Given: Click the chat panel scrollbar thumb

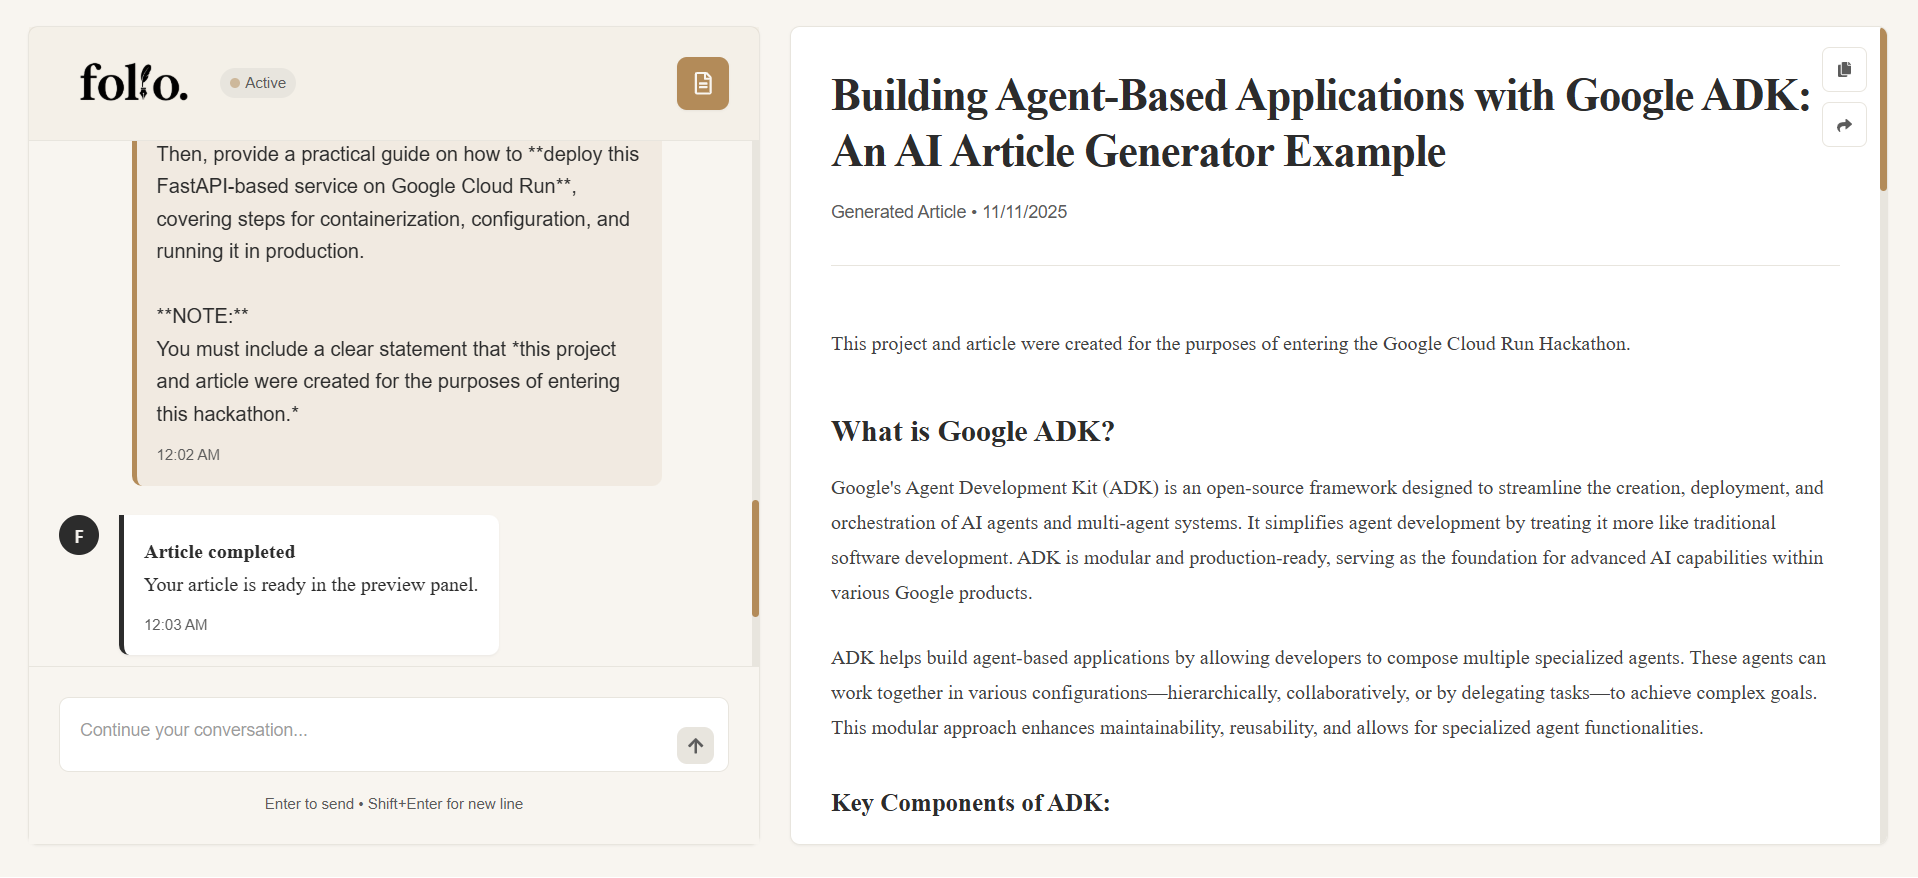Looking at the screenshot, I should [x=755, y=558].
